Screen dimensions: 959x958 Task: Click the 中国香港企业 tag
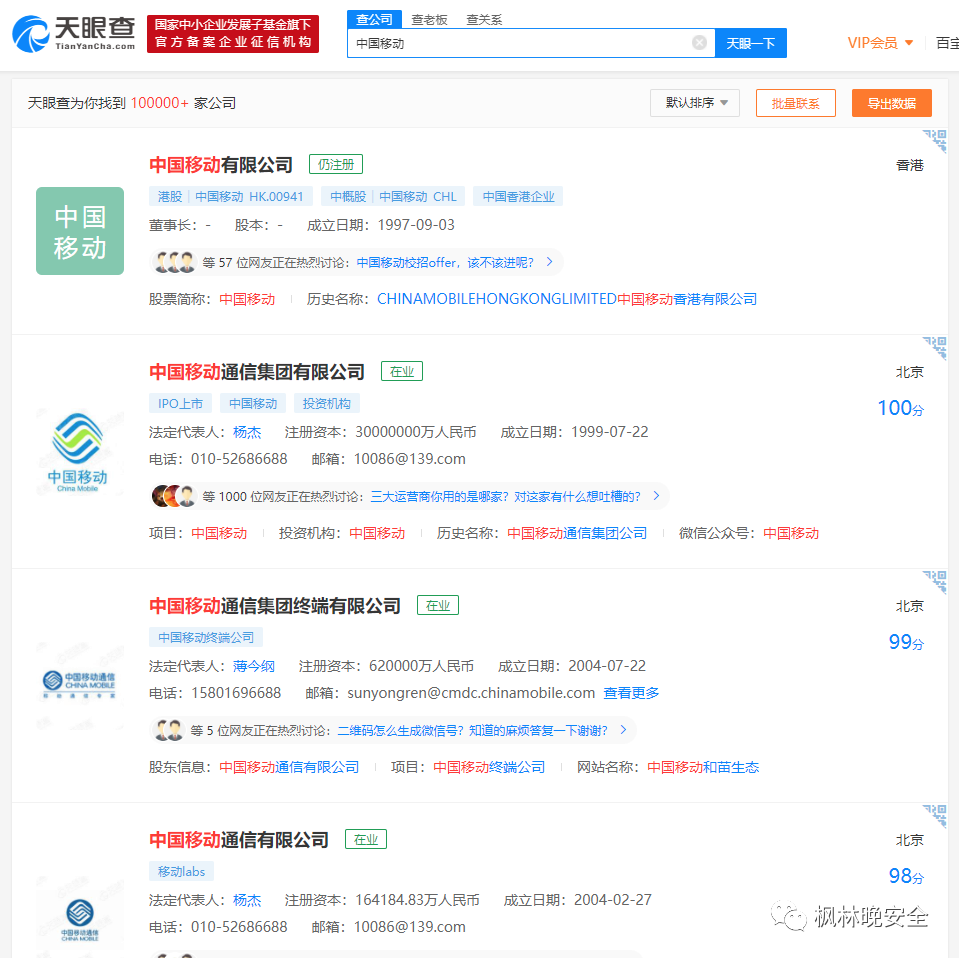click(x=518, y=196)
